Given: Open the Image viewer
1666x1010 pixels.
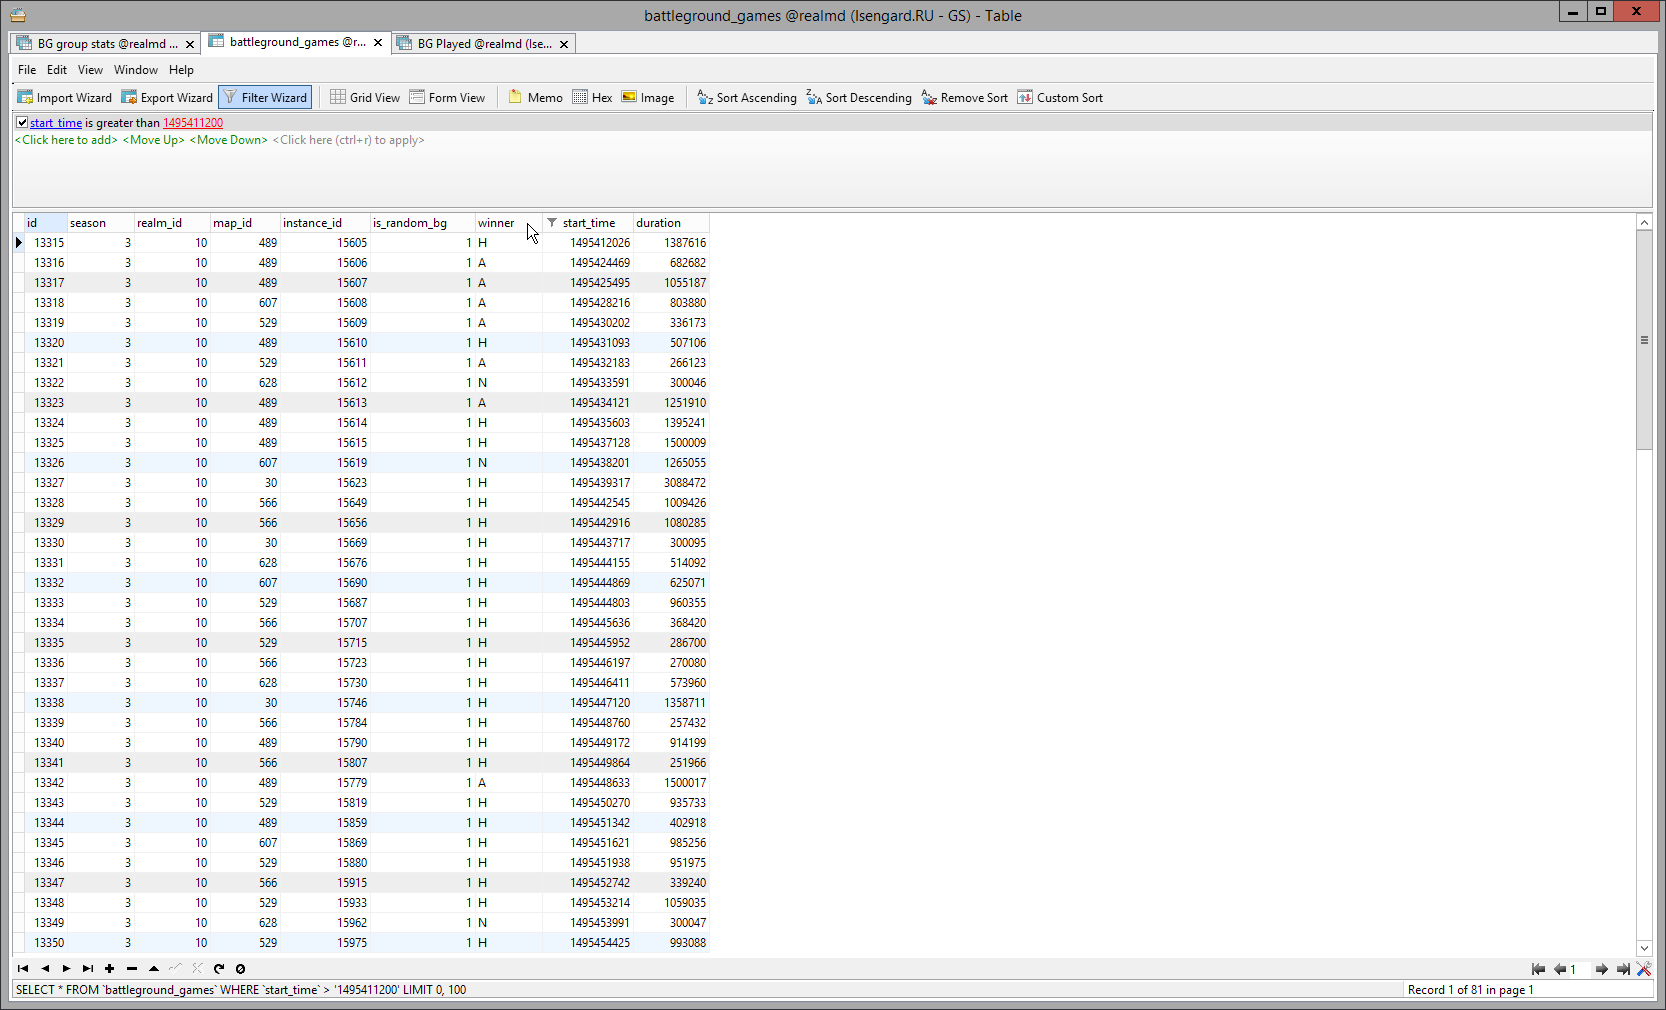Looking at the screenshot, I should [x=648, y=97].
